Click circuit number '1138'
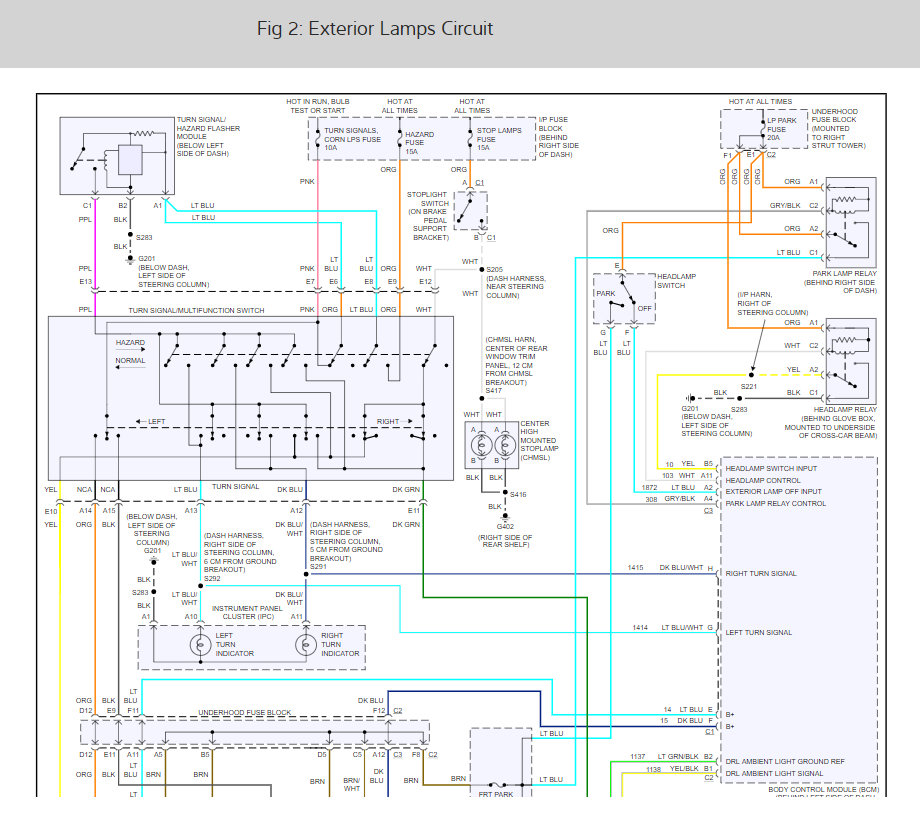Screen dimensions: 920x829 tap(654, 769)
